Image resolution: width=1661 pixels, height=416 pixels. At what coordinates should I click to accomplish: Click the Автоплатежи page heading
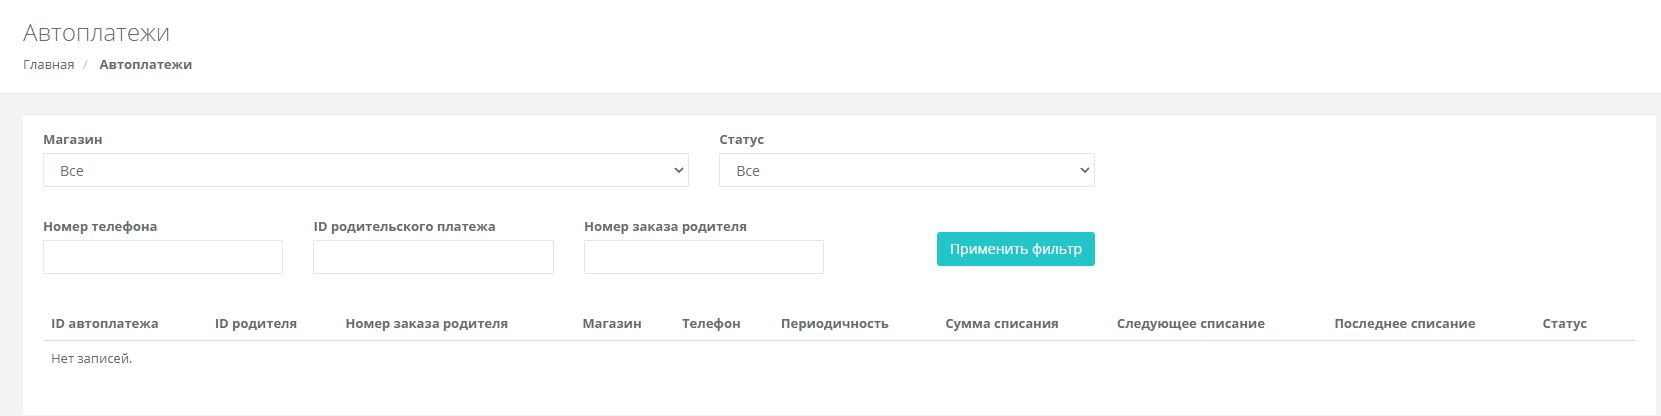[x=96, y=33]
